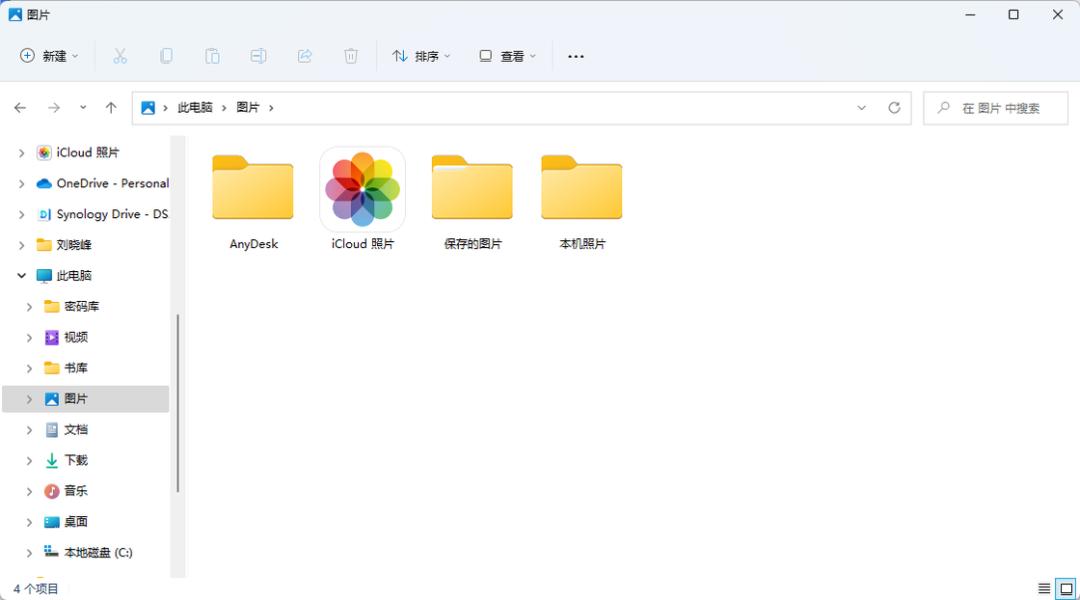This screenshot has height=600, width=1080.
Task: Select 音乐 in the sidebar
Action: tap(76, 491)
